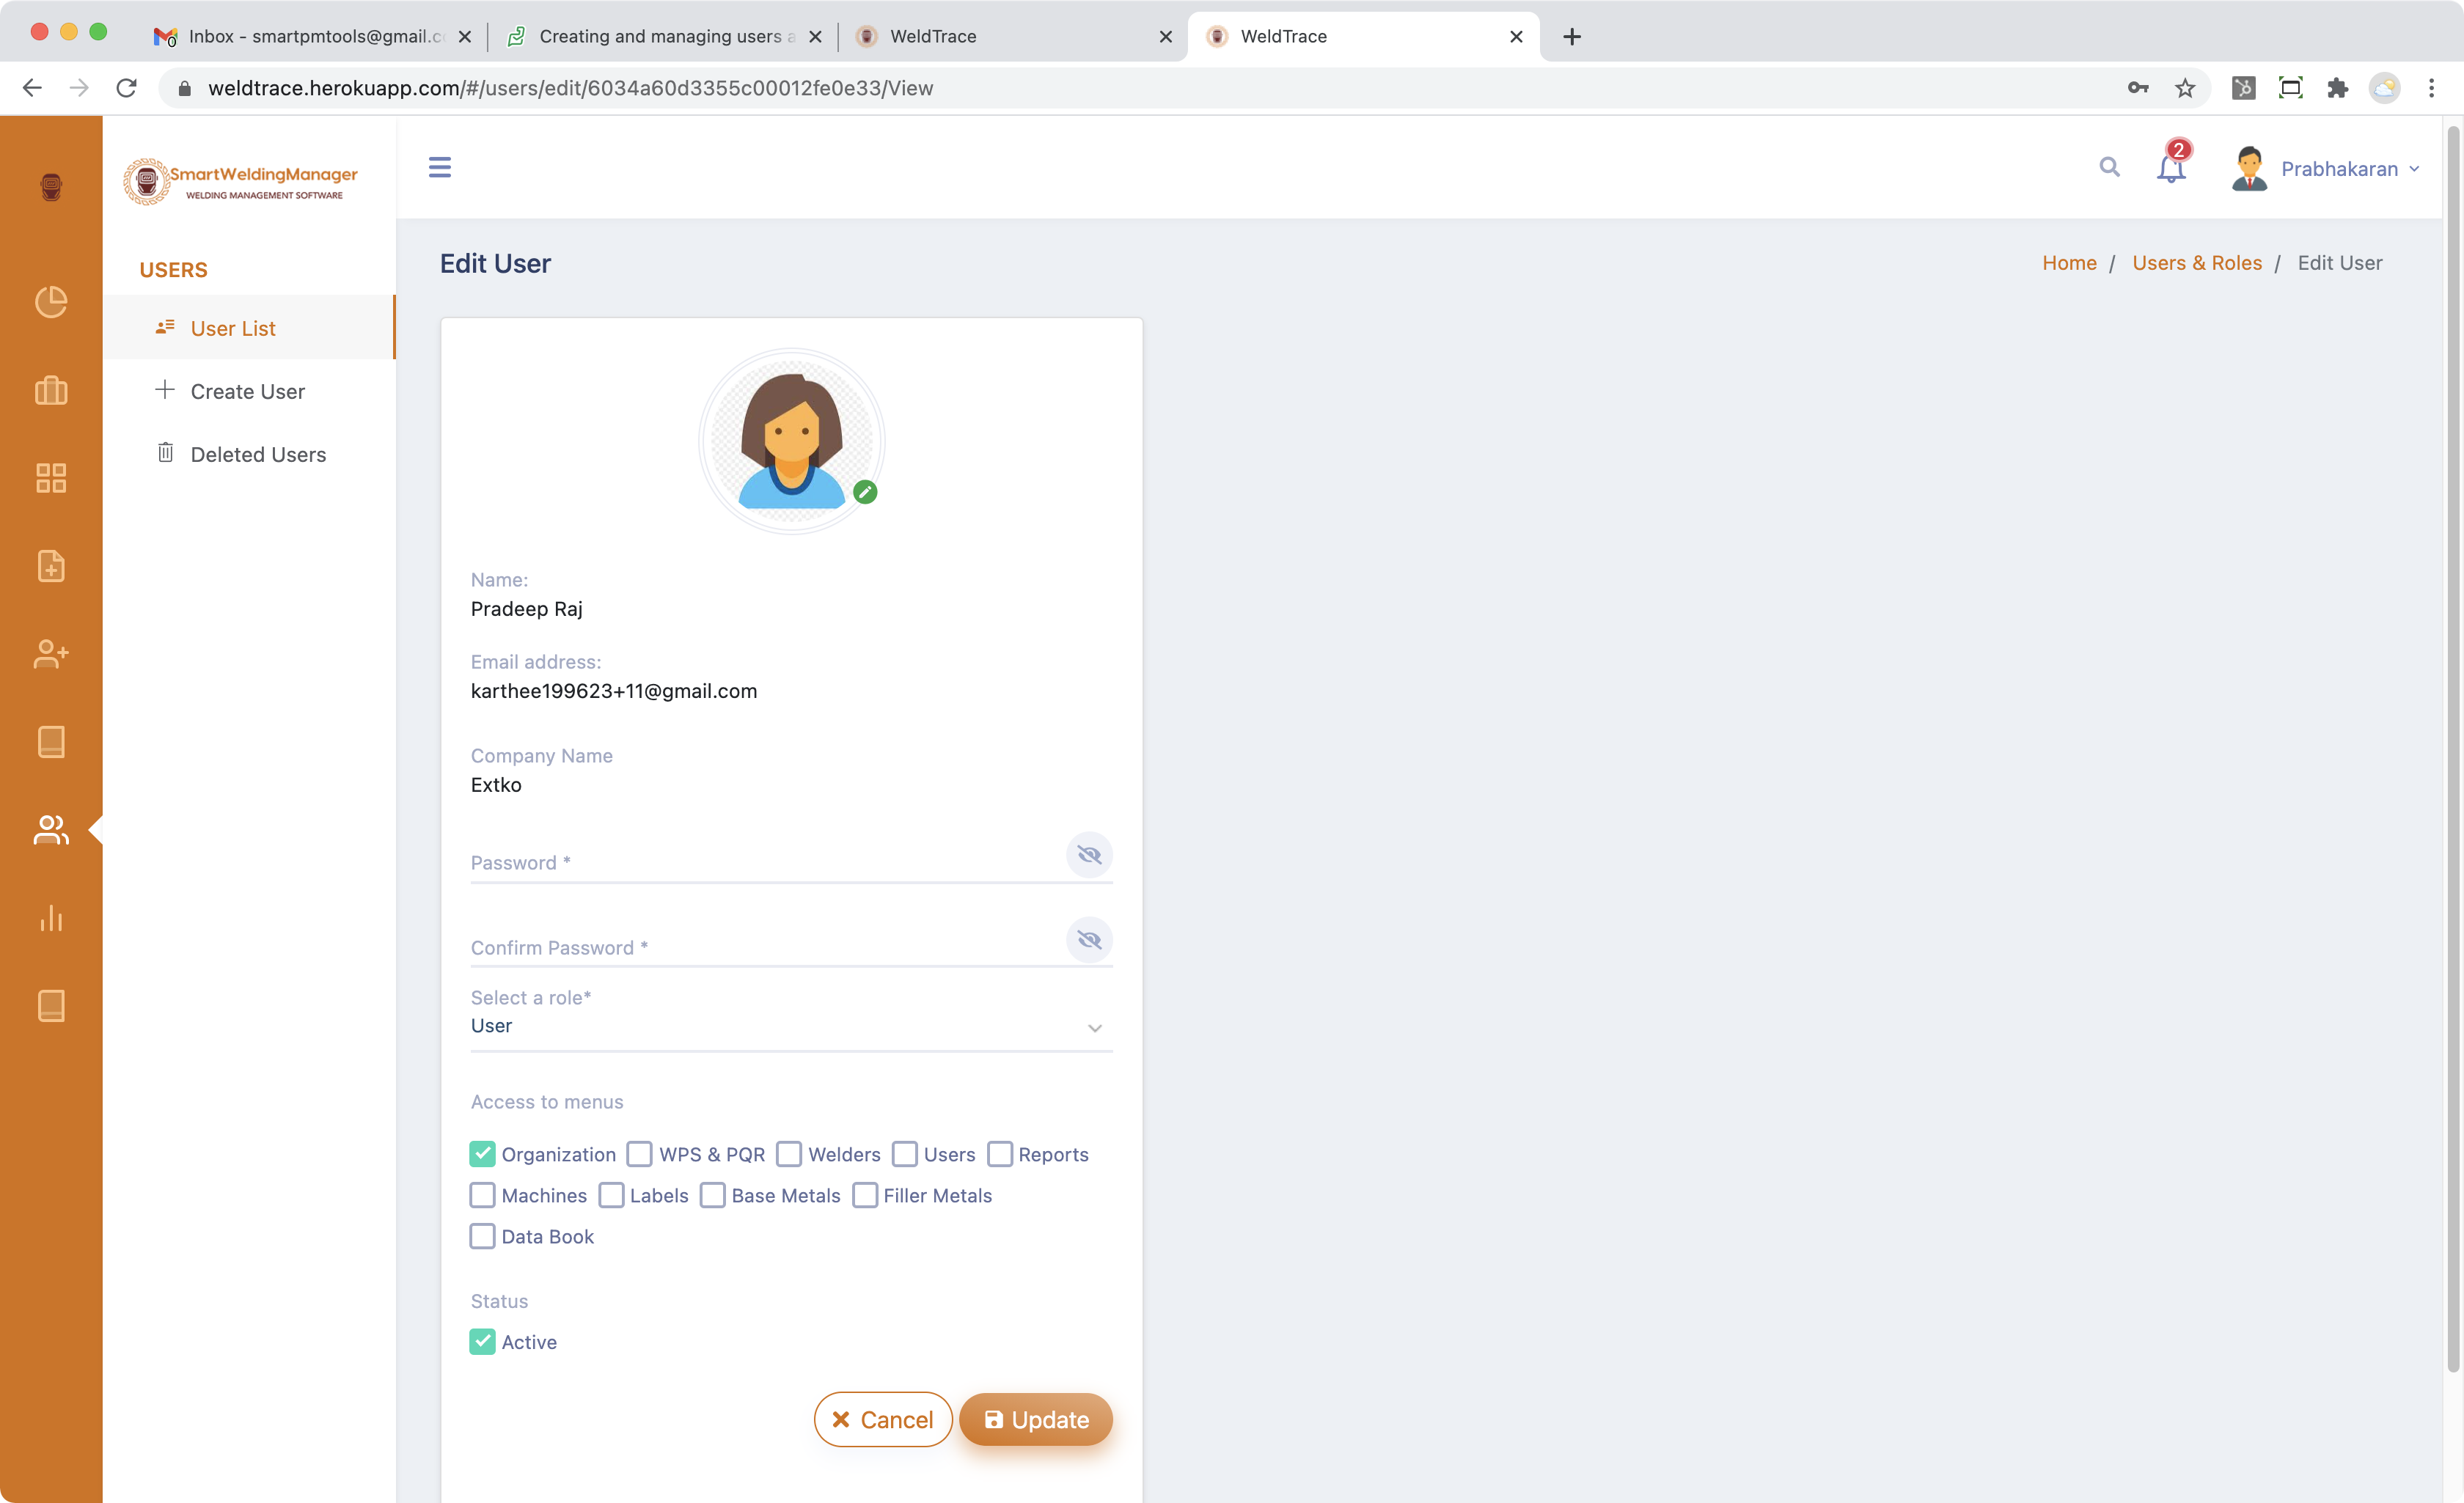This screenshot has width=2464, height=1503.
Task: Open the upper book sidebar icon
Action: pos(51,742)
